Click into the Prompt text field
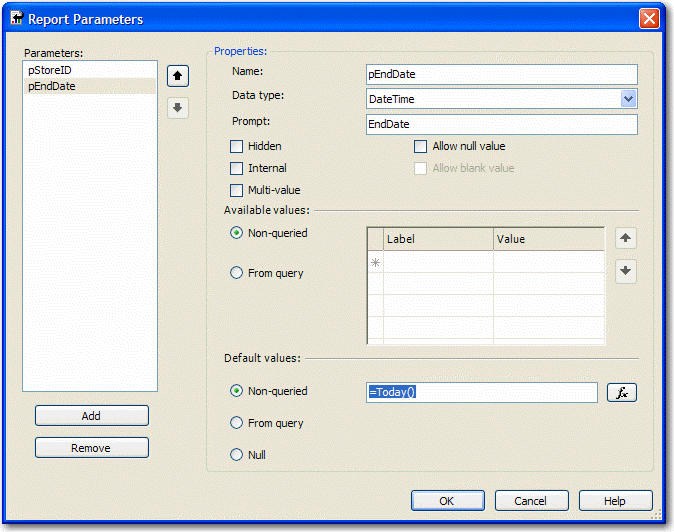The height and width of the screenshot is (532, 674). [x=501, y=125]
